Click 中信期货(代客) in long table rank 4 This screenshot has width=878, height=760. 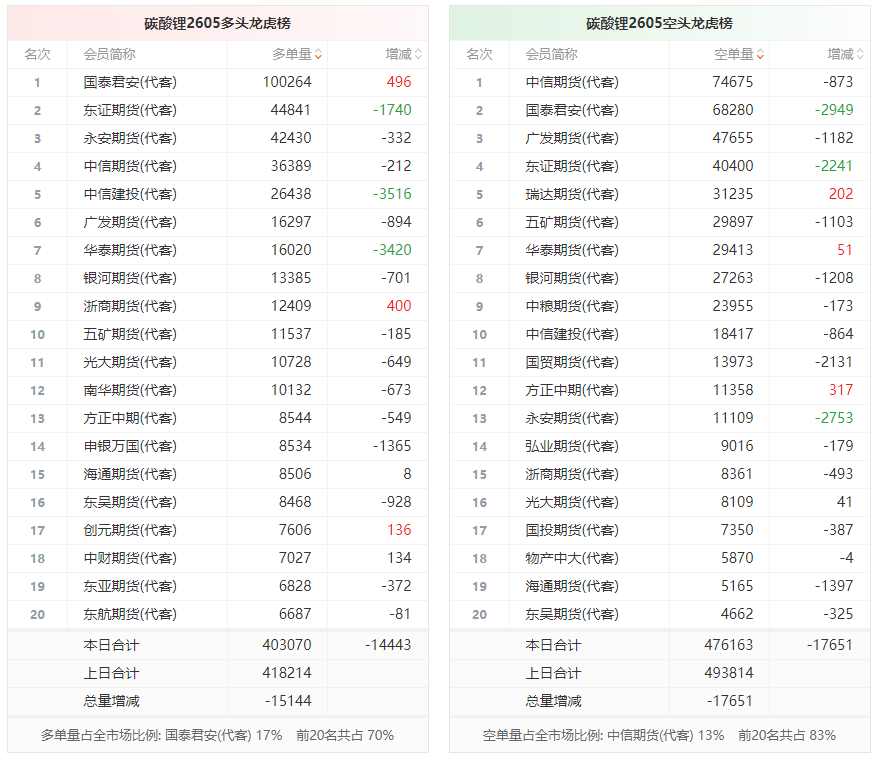click(130, 166)
